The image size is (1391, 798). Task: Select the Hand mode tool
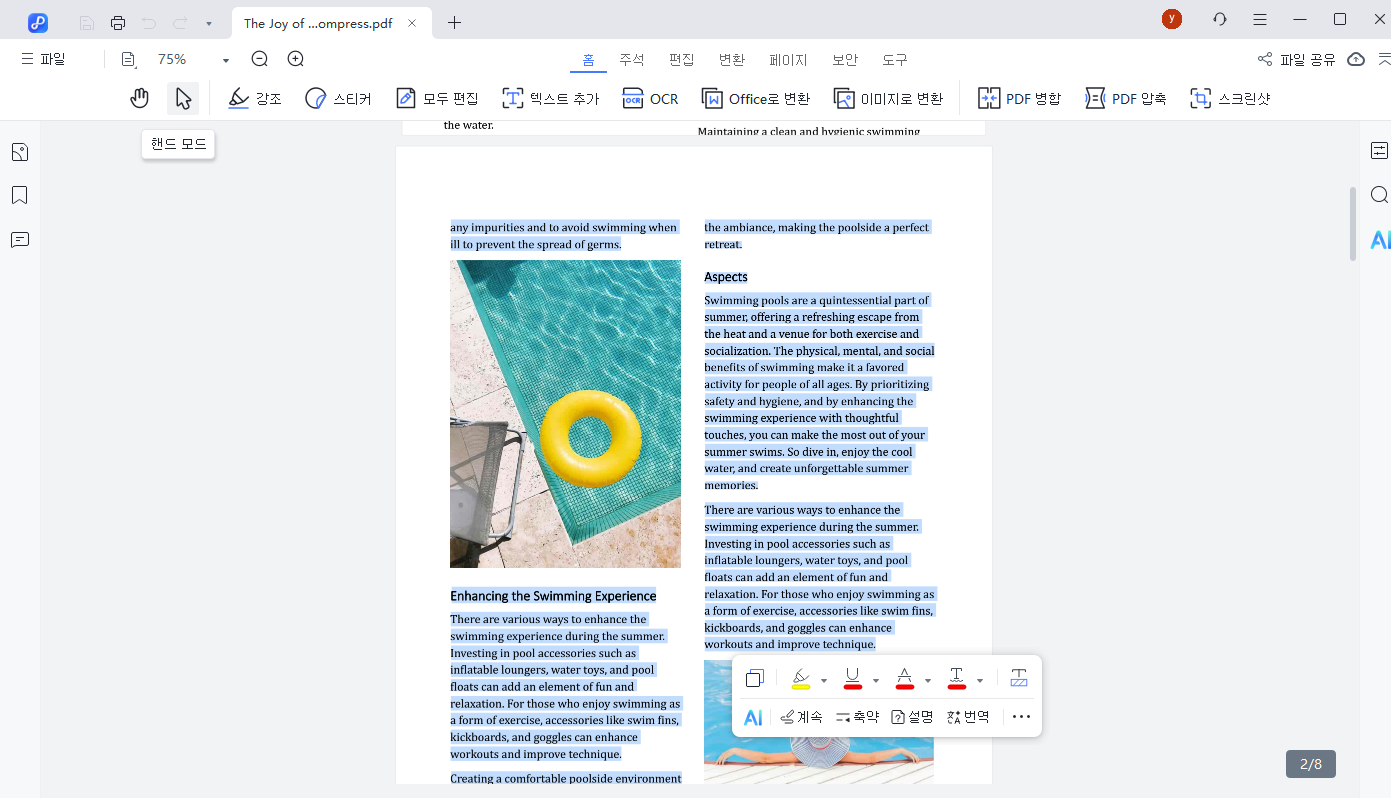click(x=139, y=98)
